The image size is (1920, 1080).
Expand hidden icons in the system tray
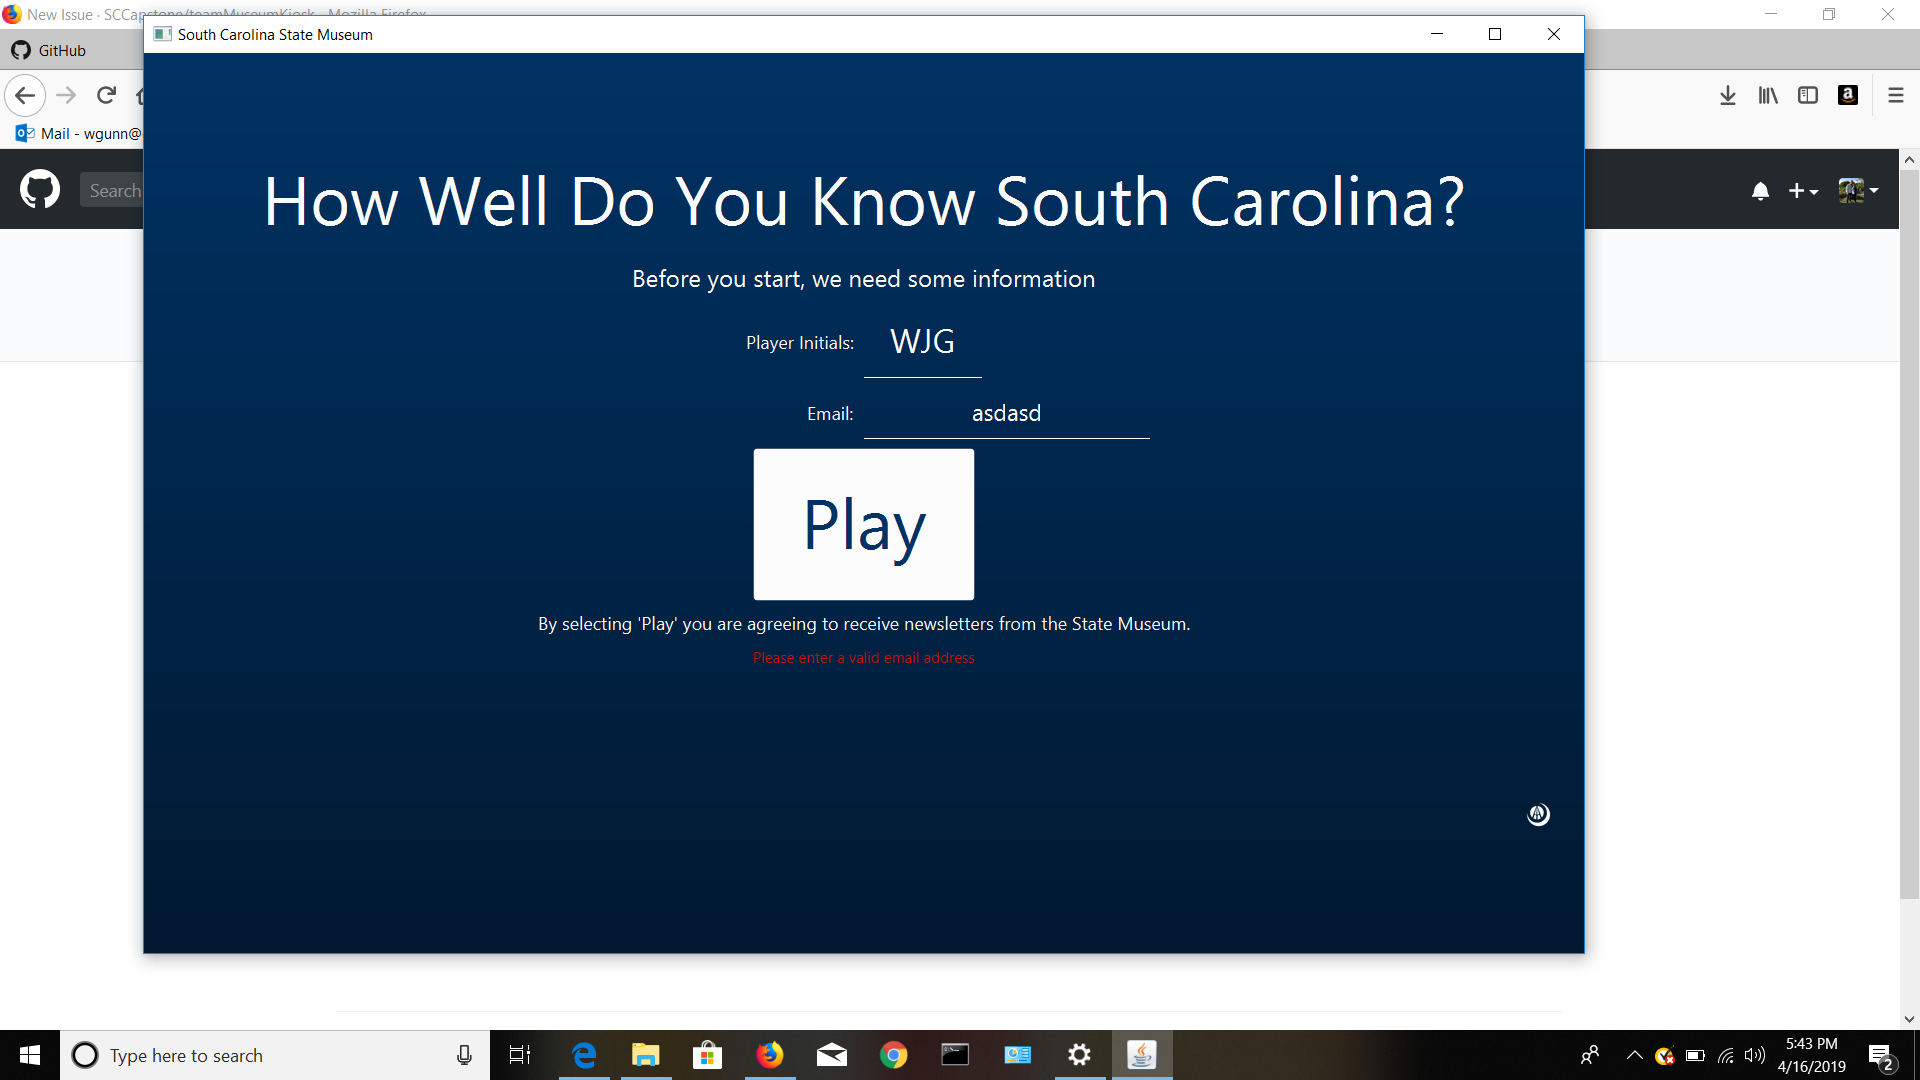click(1634, 1055)
